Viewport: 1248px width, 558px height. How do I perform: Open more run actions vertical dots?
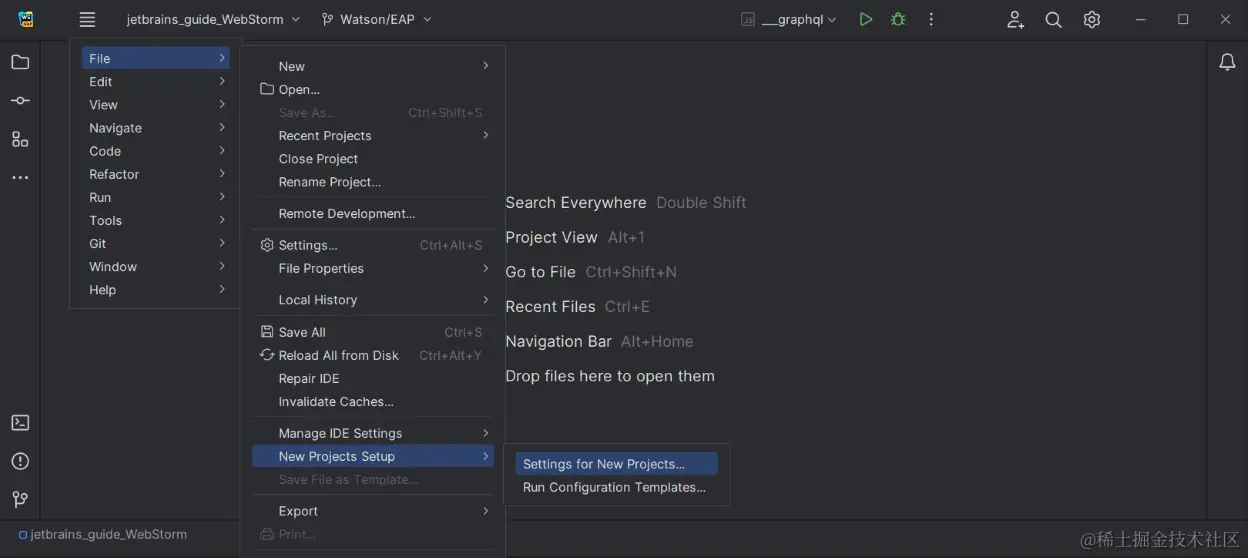pyautogui.click(x=931, y=19)
